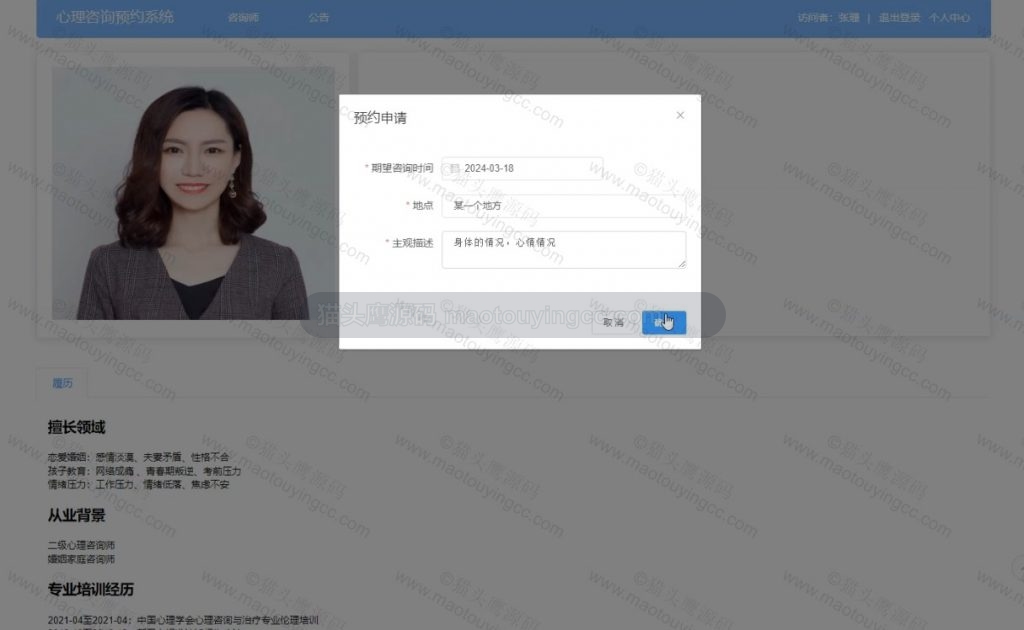The image size is (1024, 630).
Task: Open 公告 in the top navigation
Action: 319,18
